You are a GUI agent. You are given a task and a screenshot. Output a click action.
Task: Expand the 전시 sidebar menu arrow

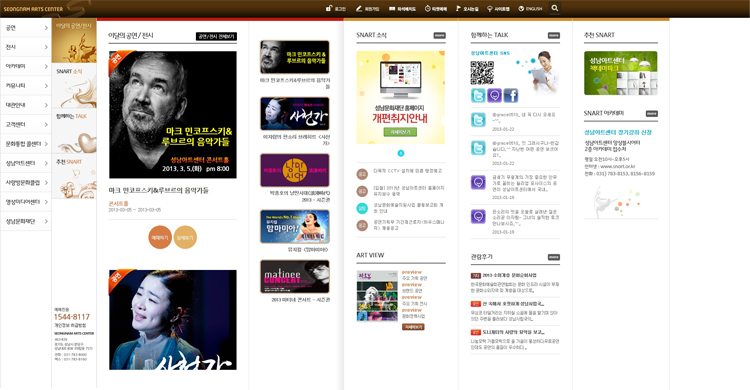(x=46, y=47)
